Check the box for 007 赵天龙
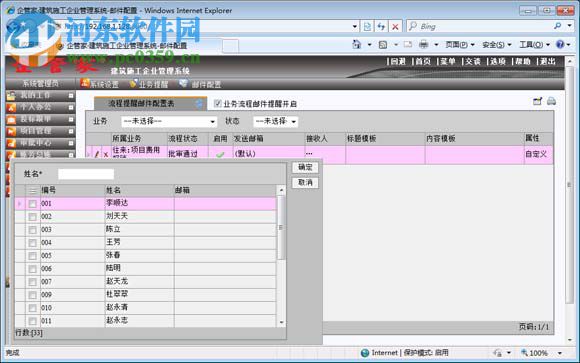This screenshot has width=580, height=363. pyautogui.click(x=33, y=282)
